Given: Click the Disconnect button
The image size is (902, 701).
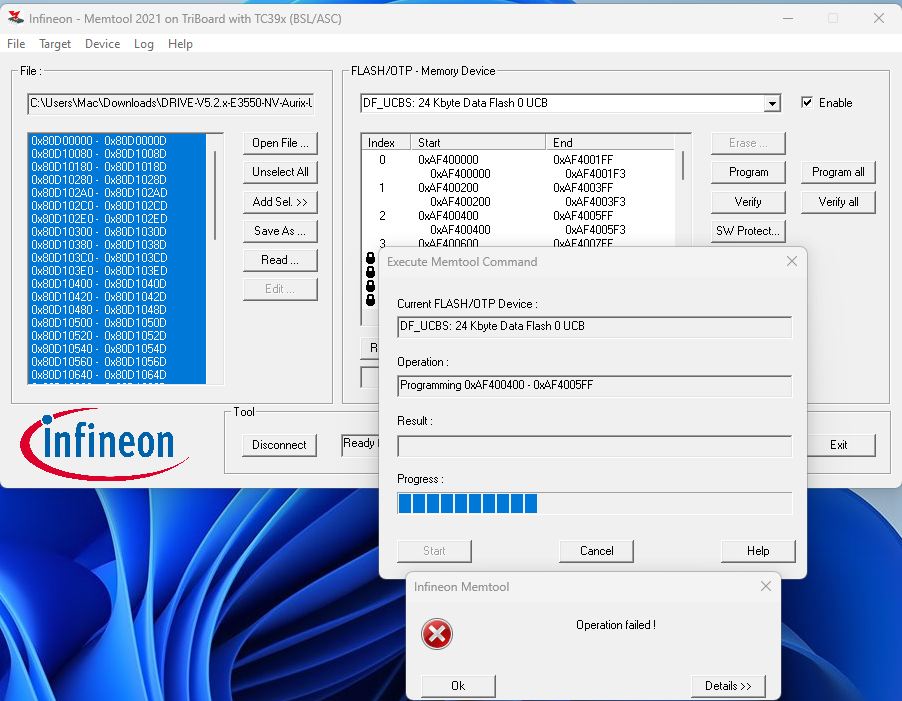Looking at the screenshot, I should pos(279,445).
